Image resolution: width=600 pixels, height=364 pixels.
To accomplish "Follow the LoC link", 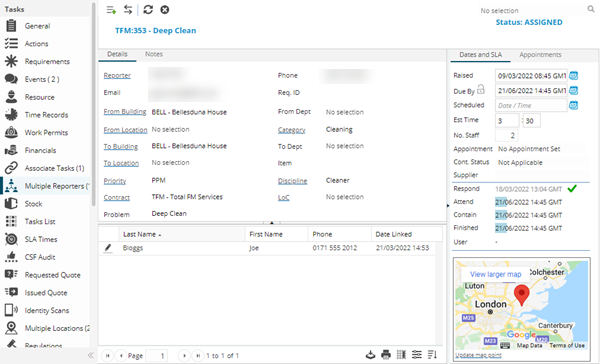I will 284,198.
